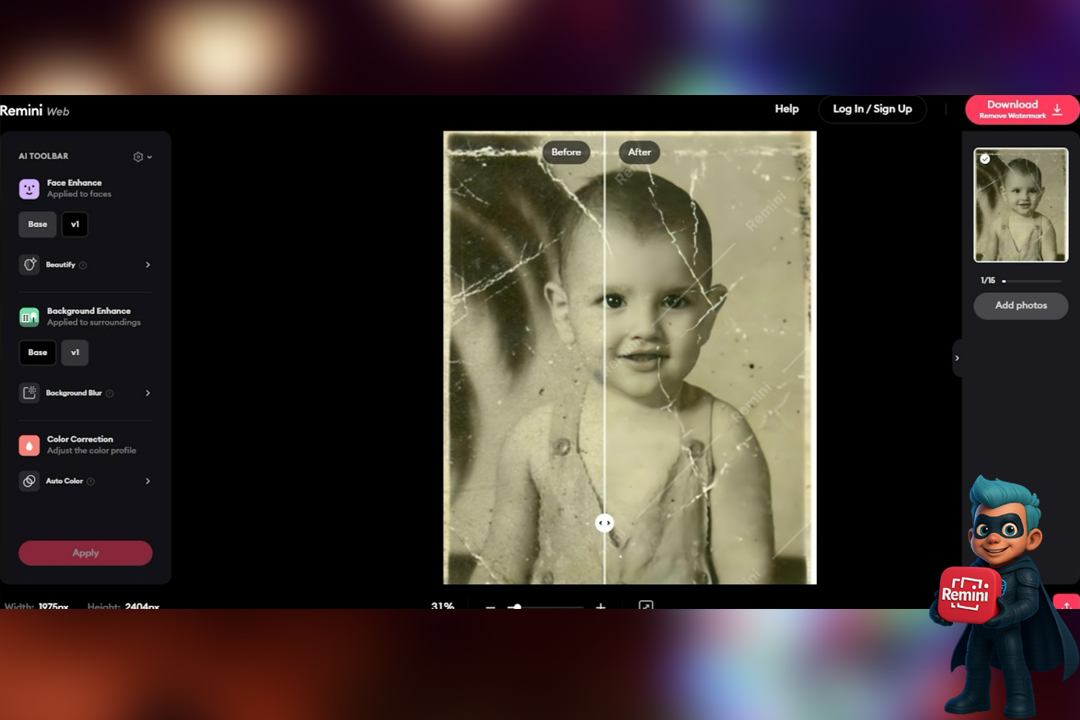Click the Background Enhance green icon
The height and width of the screenshot is (720, 1080).
29,317
